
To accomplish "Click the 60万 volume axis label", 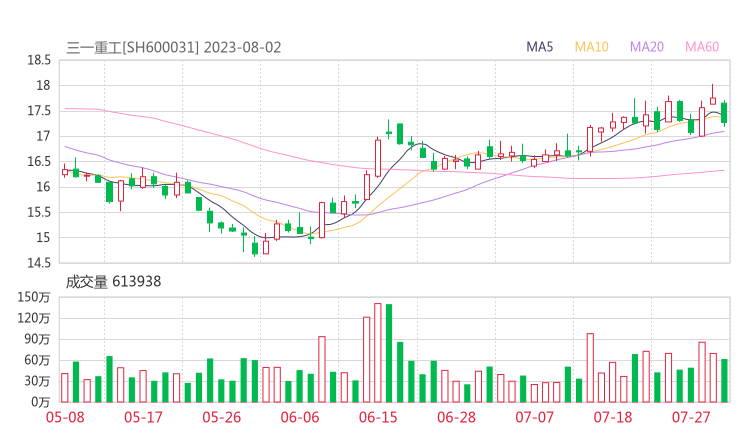I will [37, 360].
